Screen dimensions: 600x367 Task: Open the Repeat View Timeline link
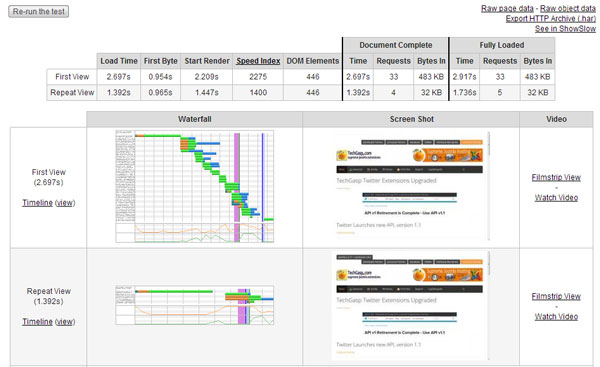(x=37, y=322)
